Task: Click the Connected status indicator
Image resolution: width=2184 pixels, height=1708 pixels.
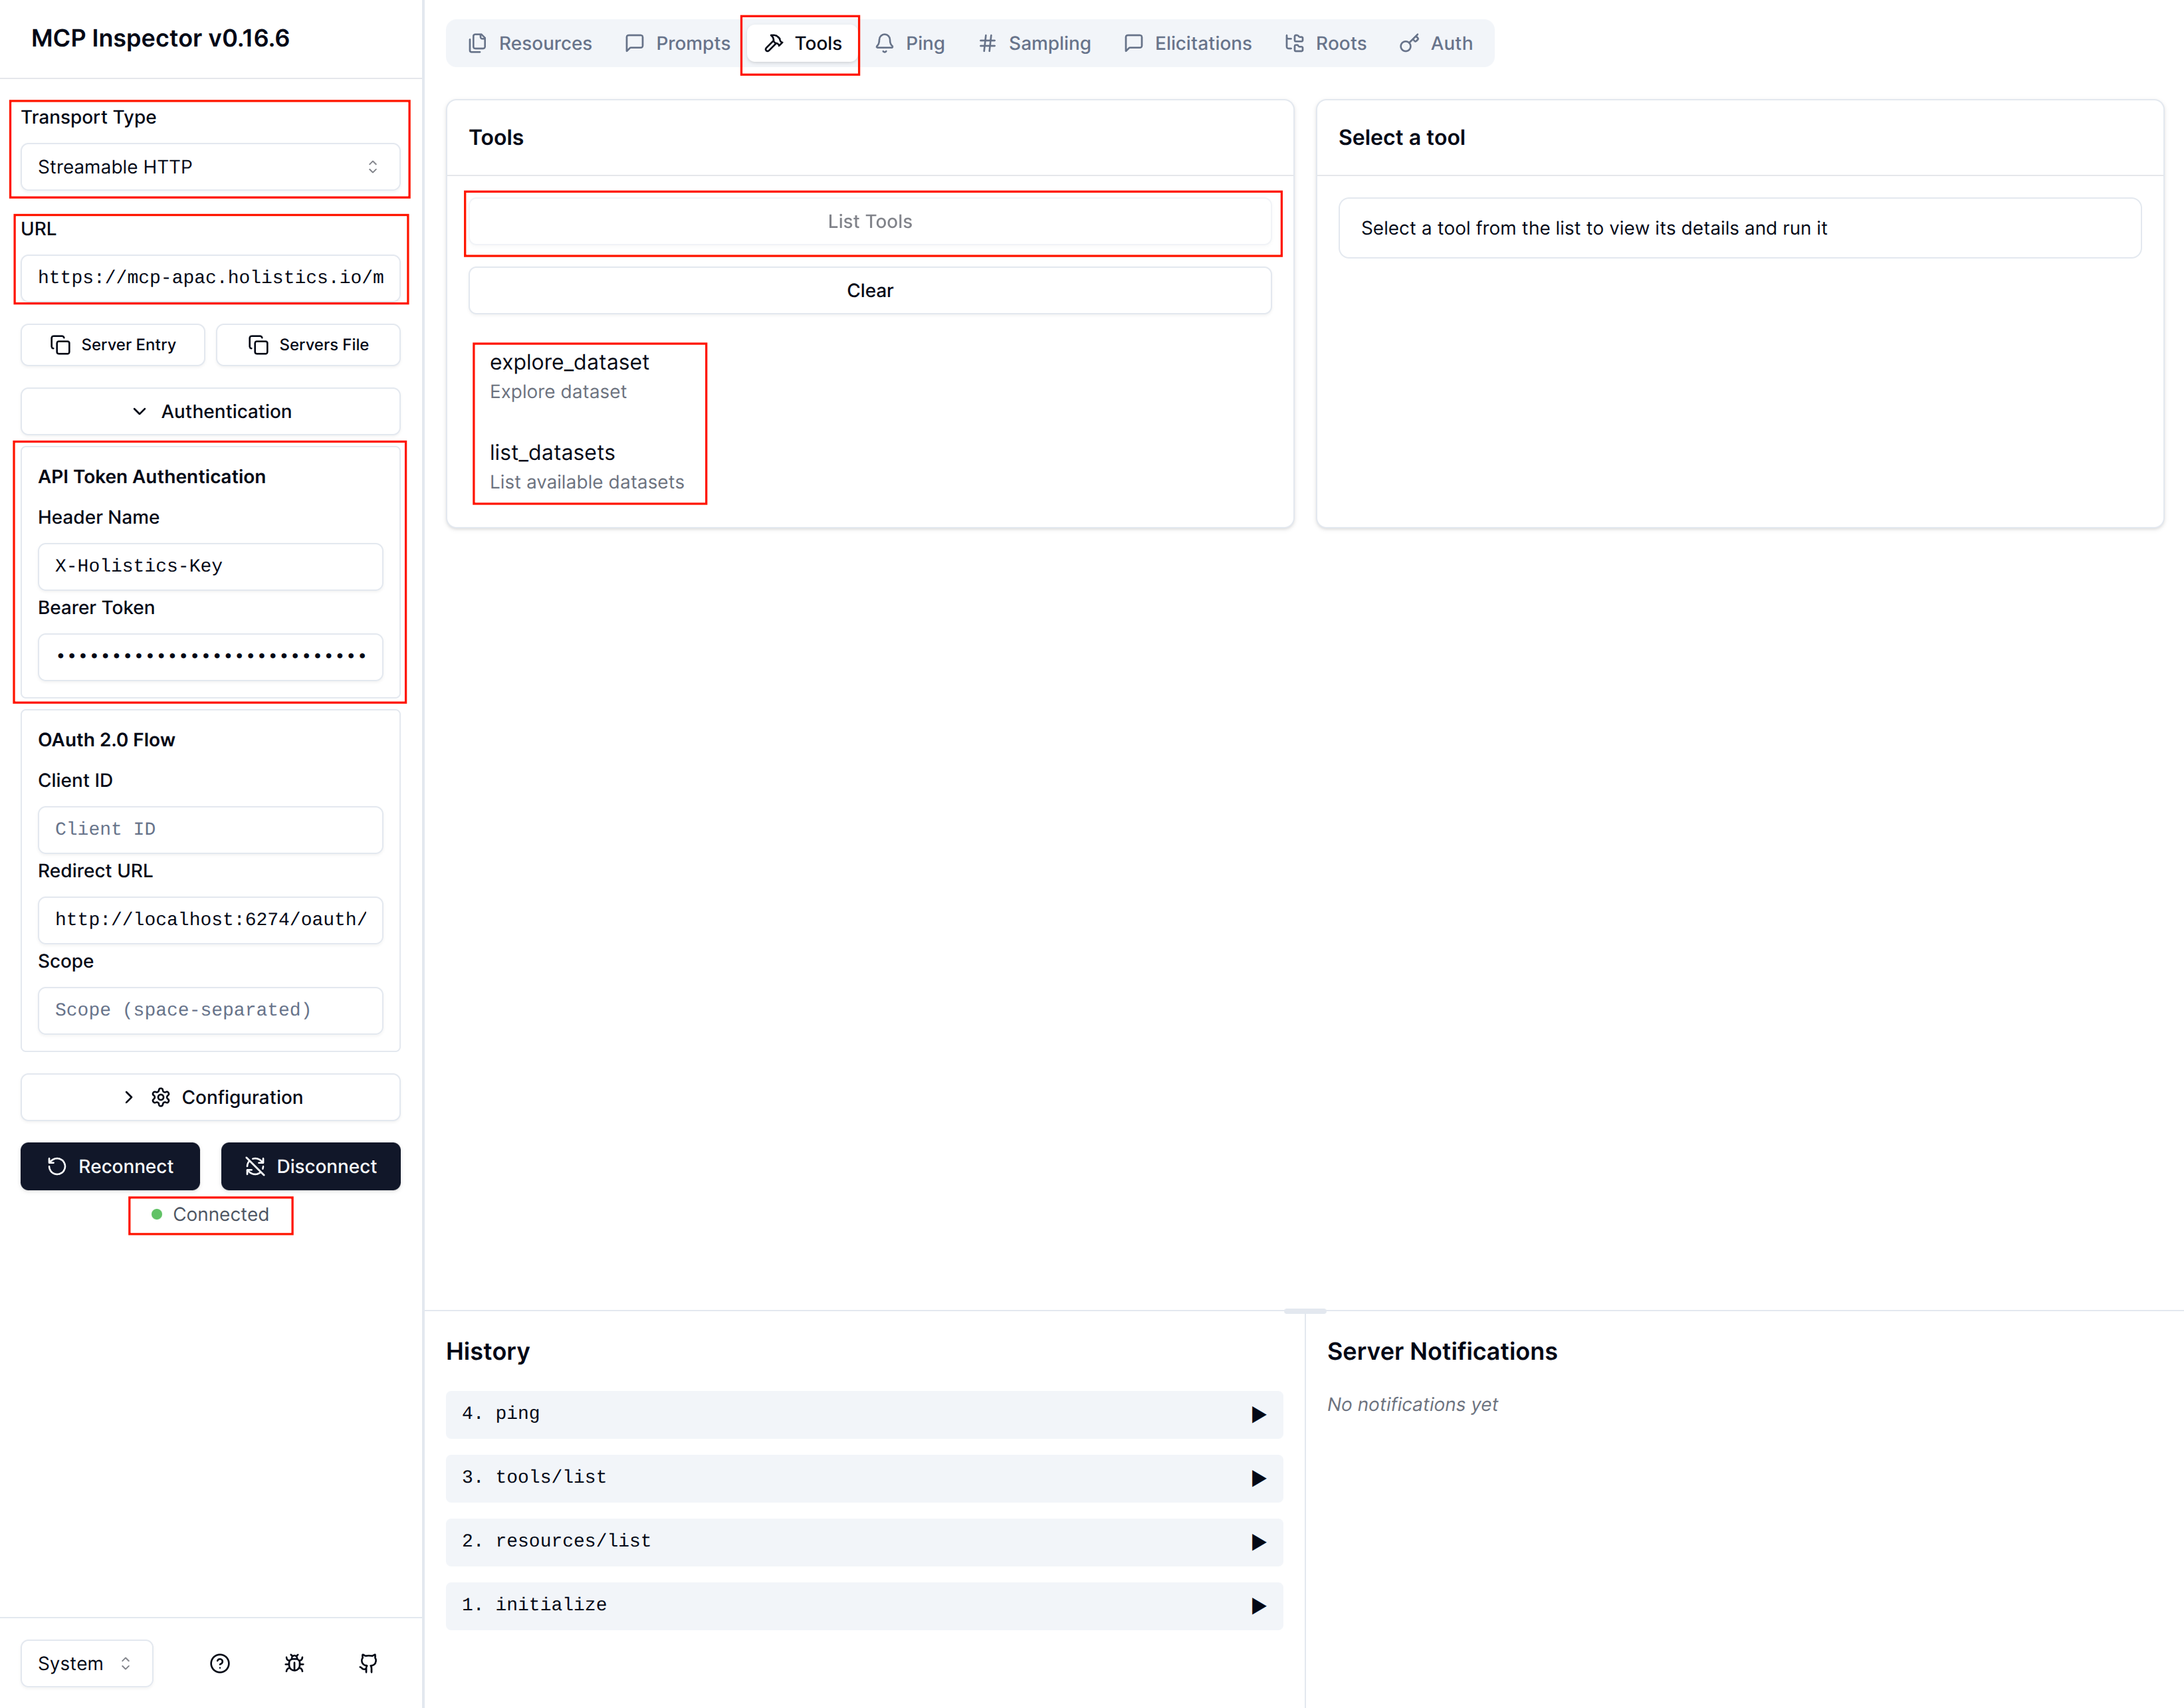Action: (210, 1214)
